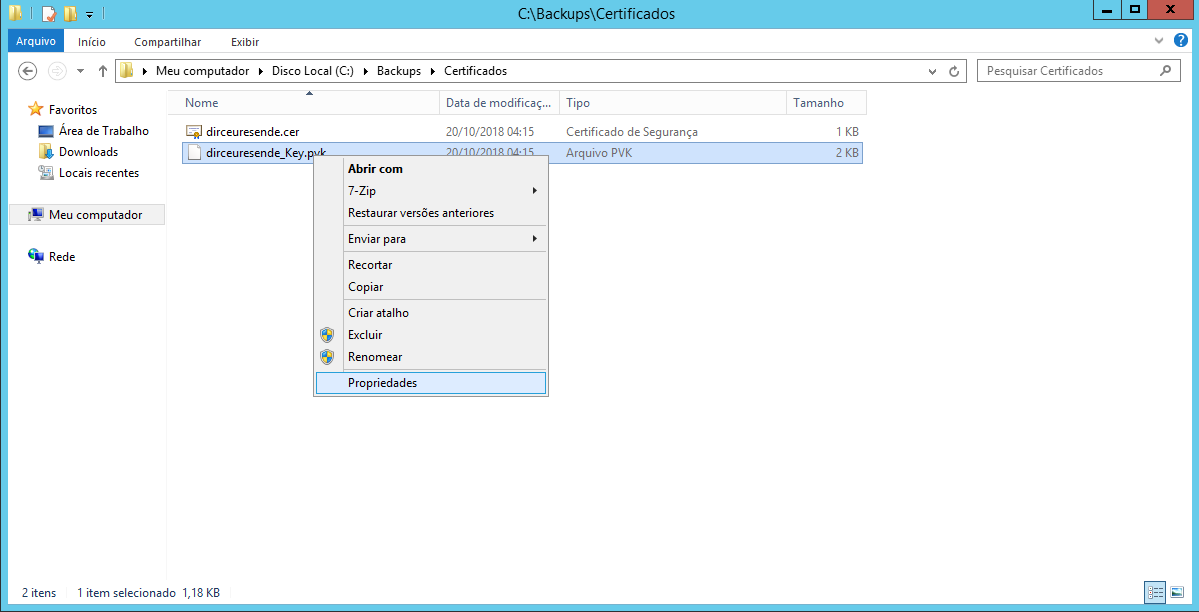Click Properties icon in quick access toolbar
The height and width of the screenshot is (612, 1199).
coord(48,14)
